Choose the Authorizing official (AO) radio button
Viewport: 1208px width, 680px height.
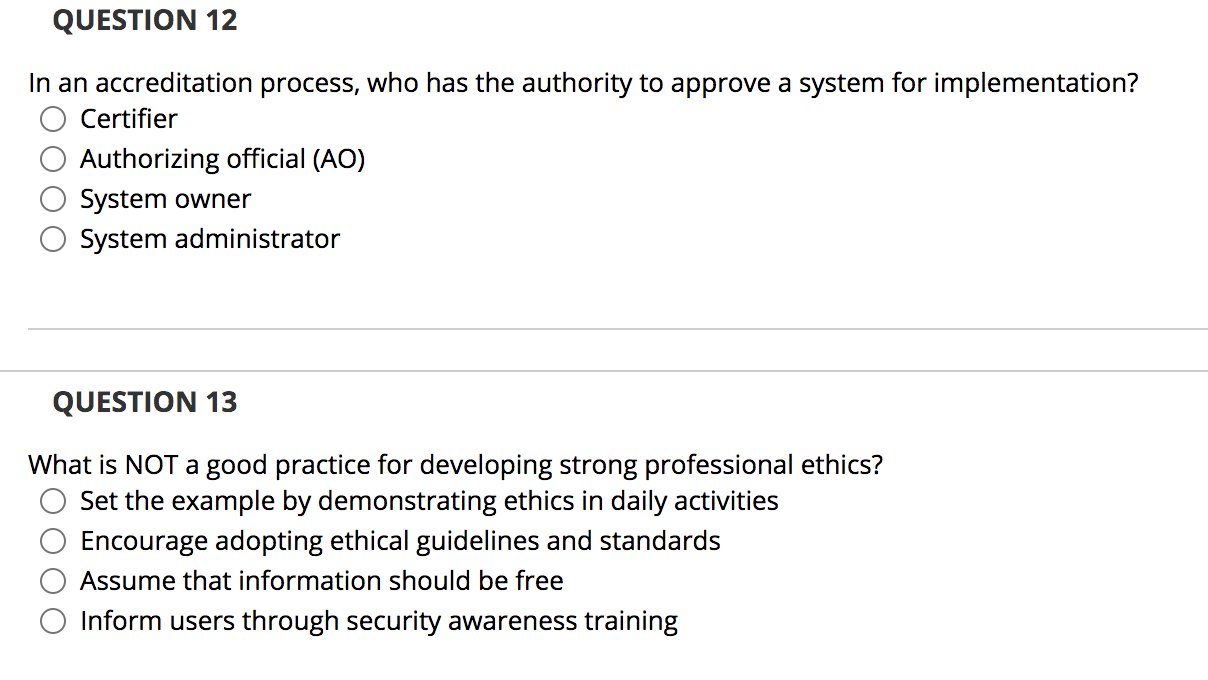pyautogui.click(x=53, y=160)
